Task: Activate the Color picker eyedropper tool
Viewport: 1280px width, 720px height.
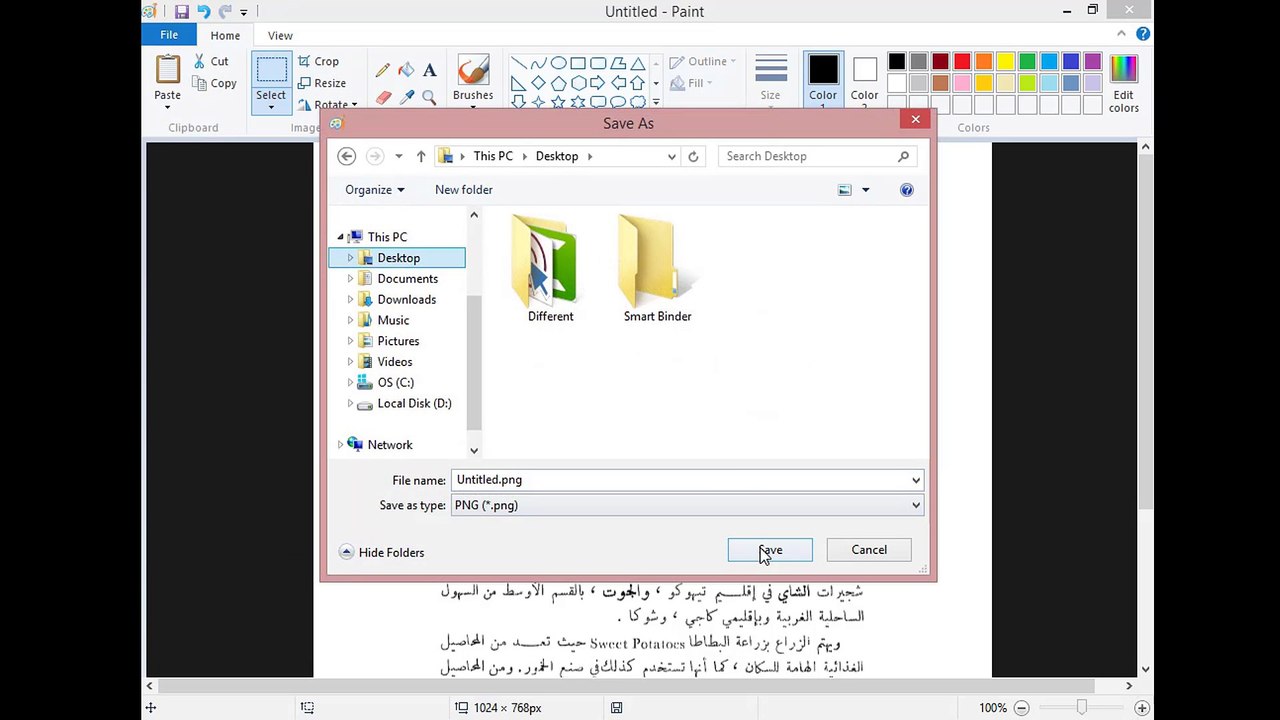Action: [406, 97]
